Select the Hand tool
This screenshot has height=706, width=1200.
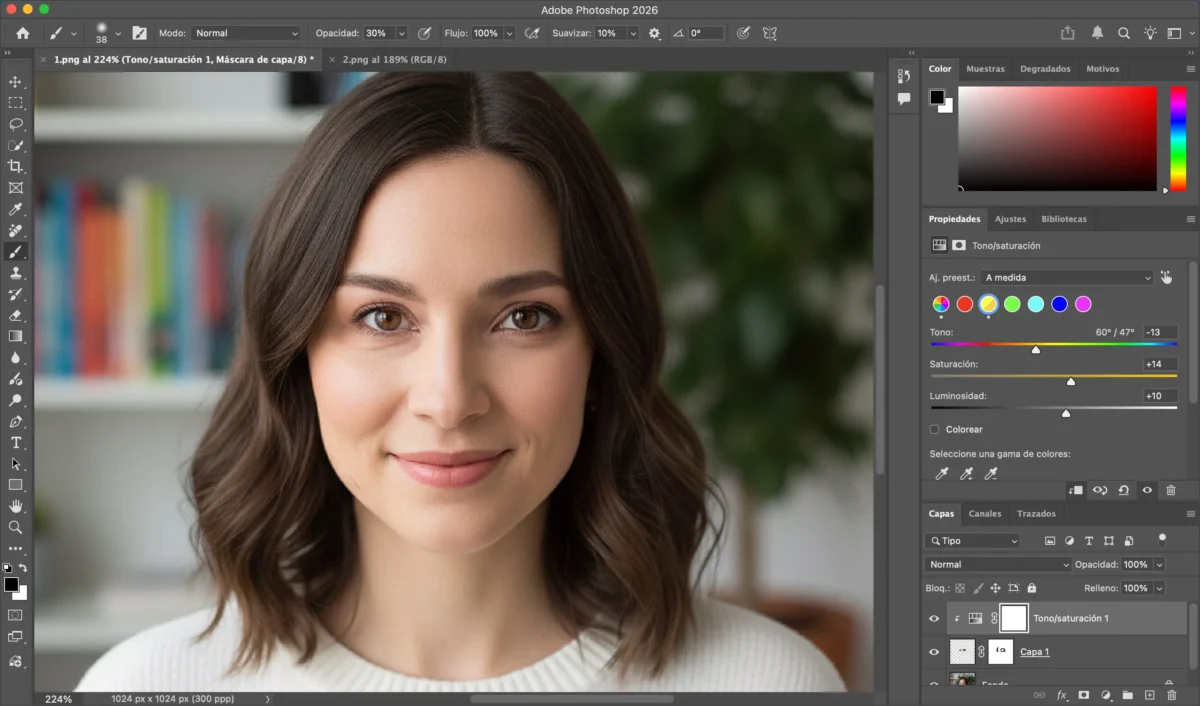tap(15, 506)
